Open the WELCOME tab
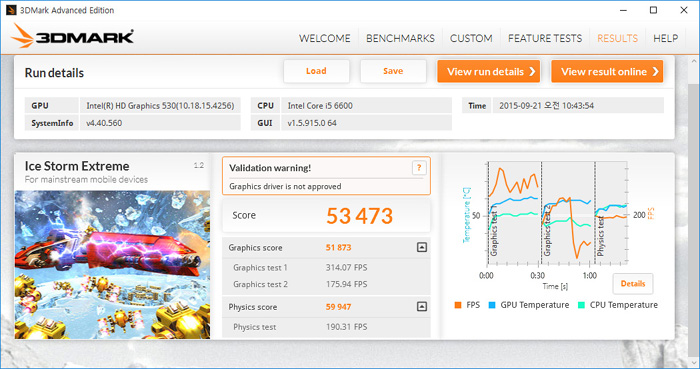This screenshot has width=700, height=369. [325, 38]
